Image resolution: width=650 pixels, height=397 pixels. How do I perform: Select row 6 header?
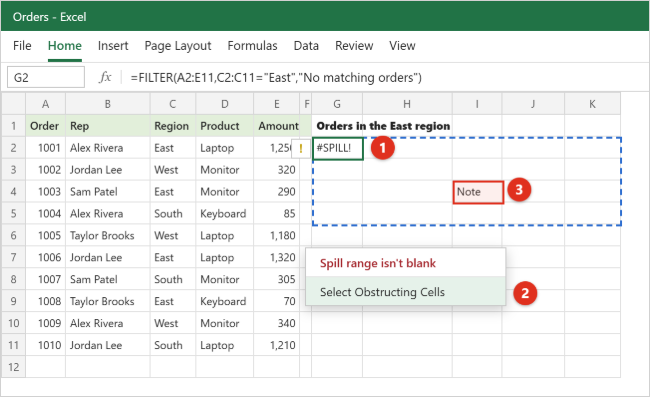[x=14, y=236]
